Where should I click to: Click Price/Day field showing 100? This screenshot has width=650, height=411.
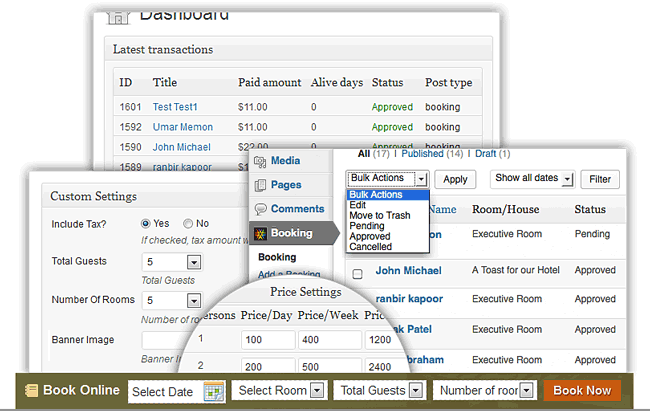[x=268, y=340]
